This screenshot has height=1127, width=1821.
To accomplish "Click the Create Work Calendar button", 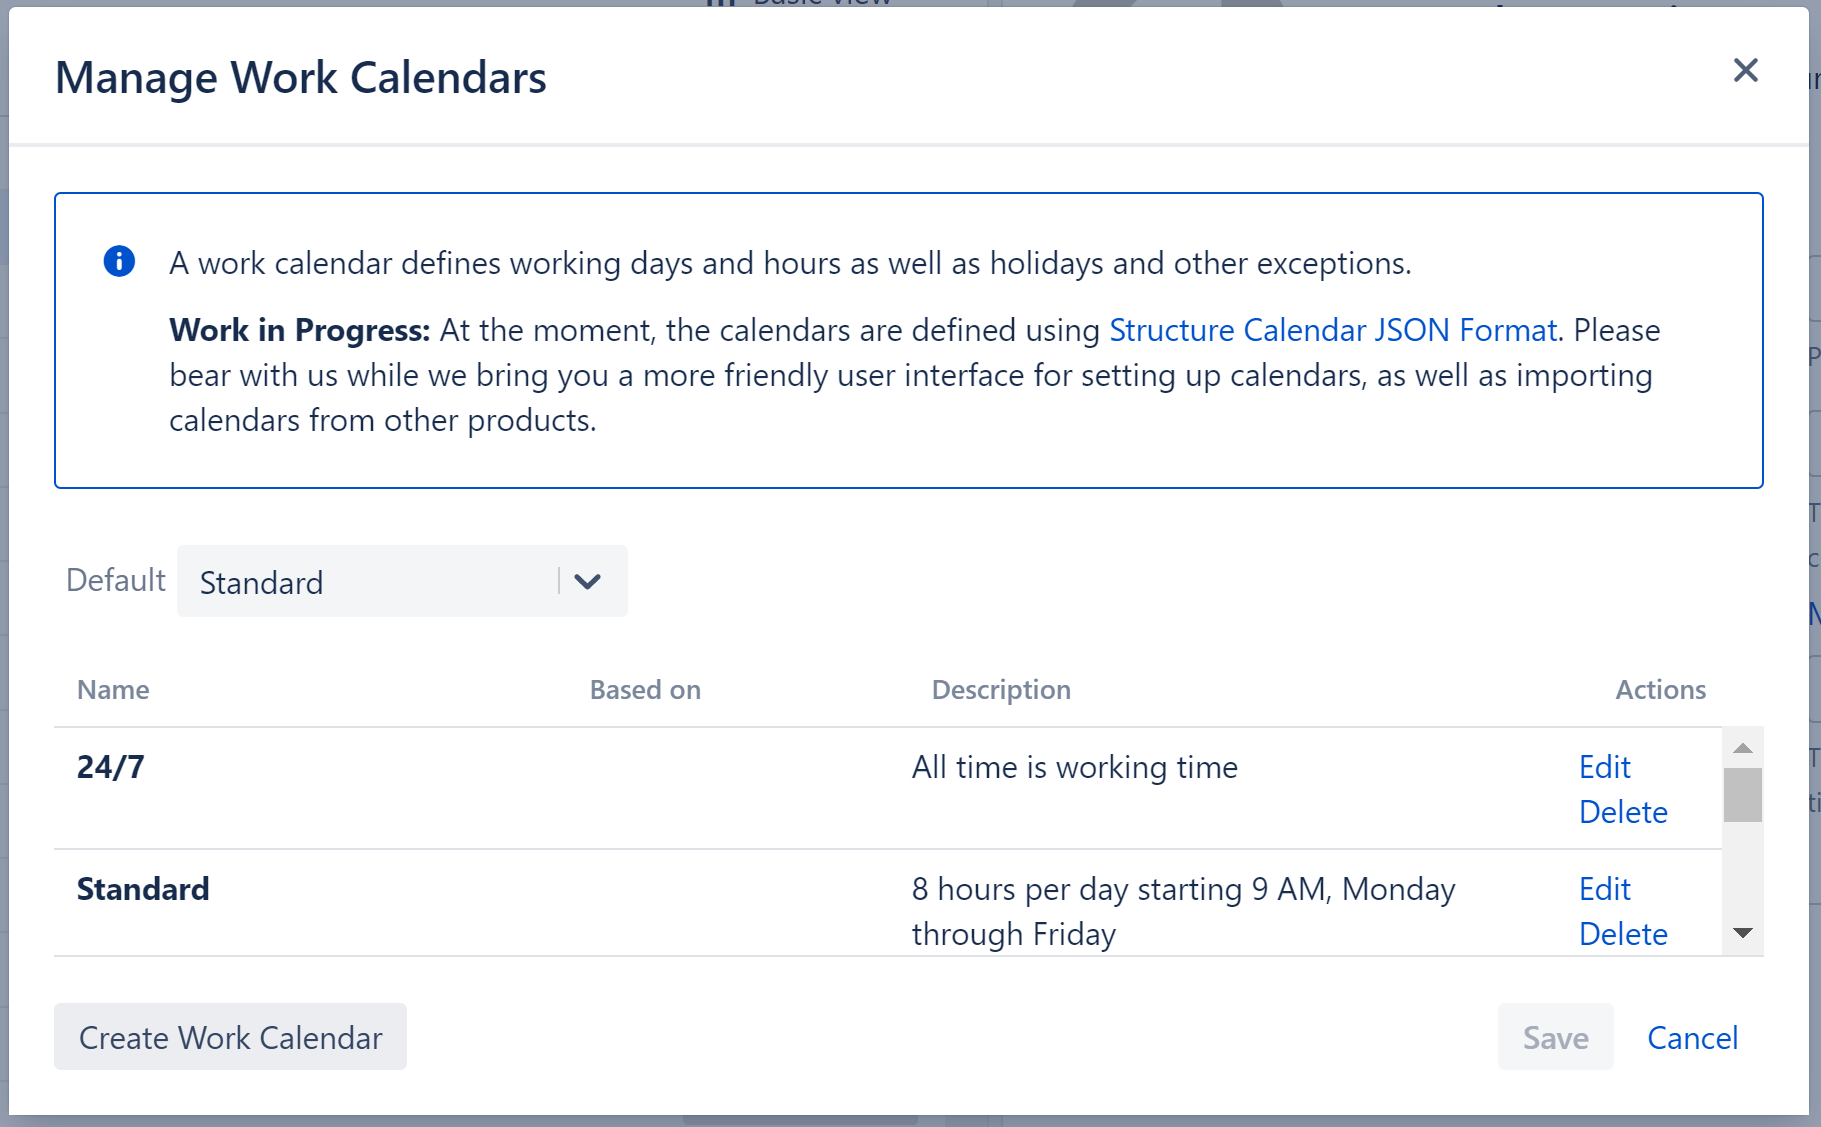I will click(230, 1037).
